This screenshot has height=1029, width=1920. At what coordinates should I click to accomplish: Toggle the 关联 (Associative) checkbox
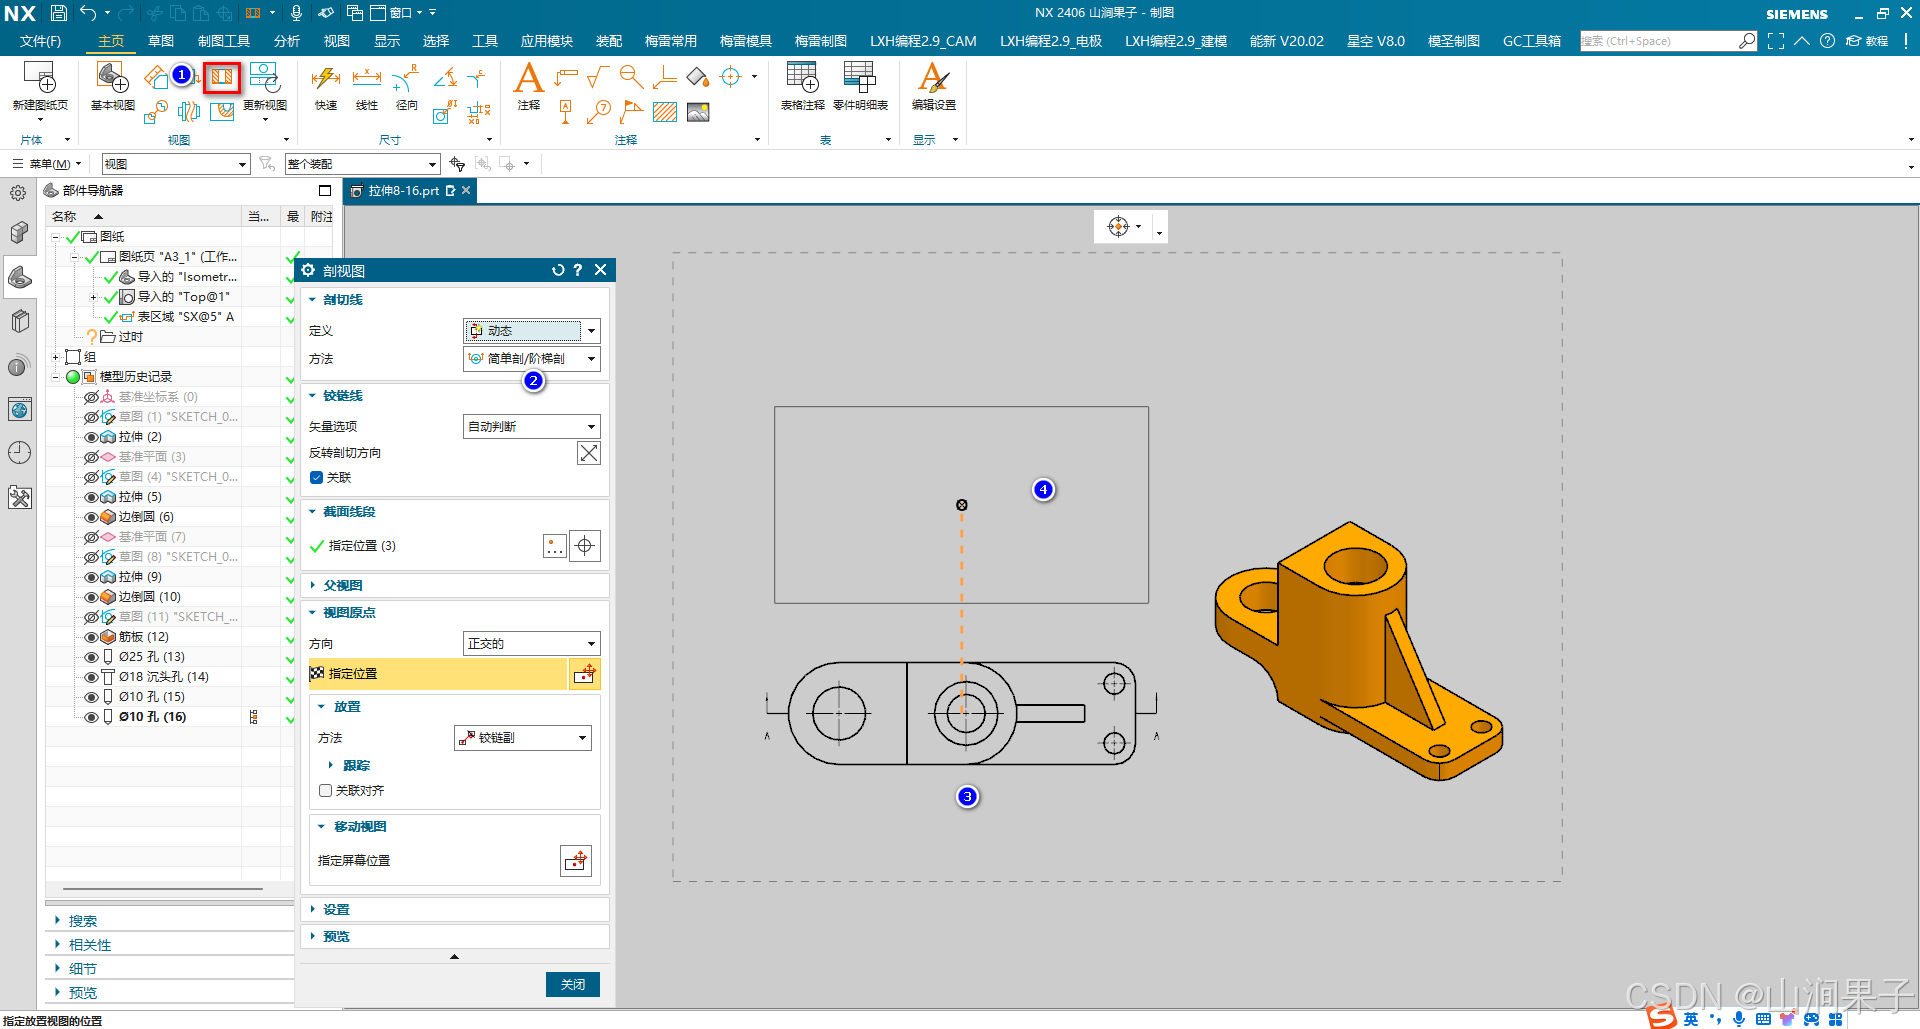click(x=316, y=478)
